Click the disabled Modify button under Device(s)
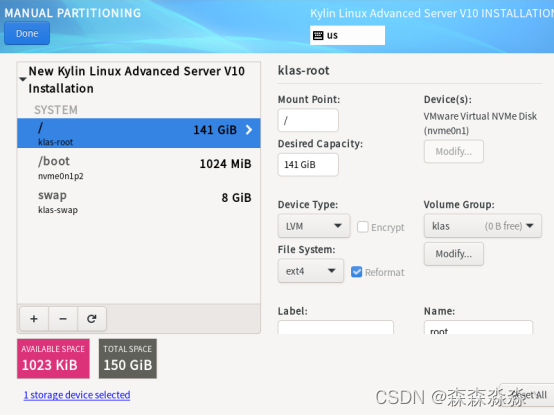The height and width of the screenshot is (416, 554). point(454,152)
